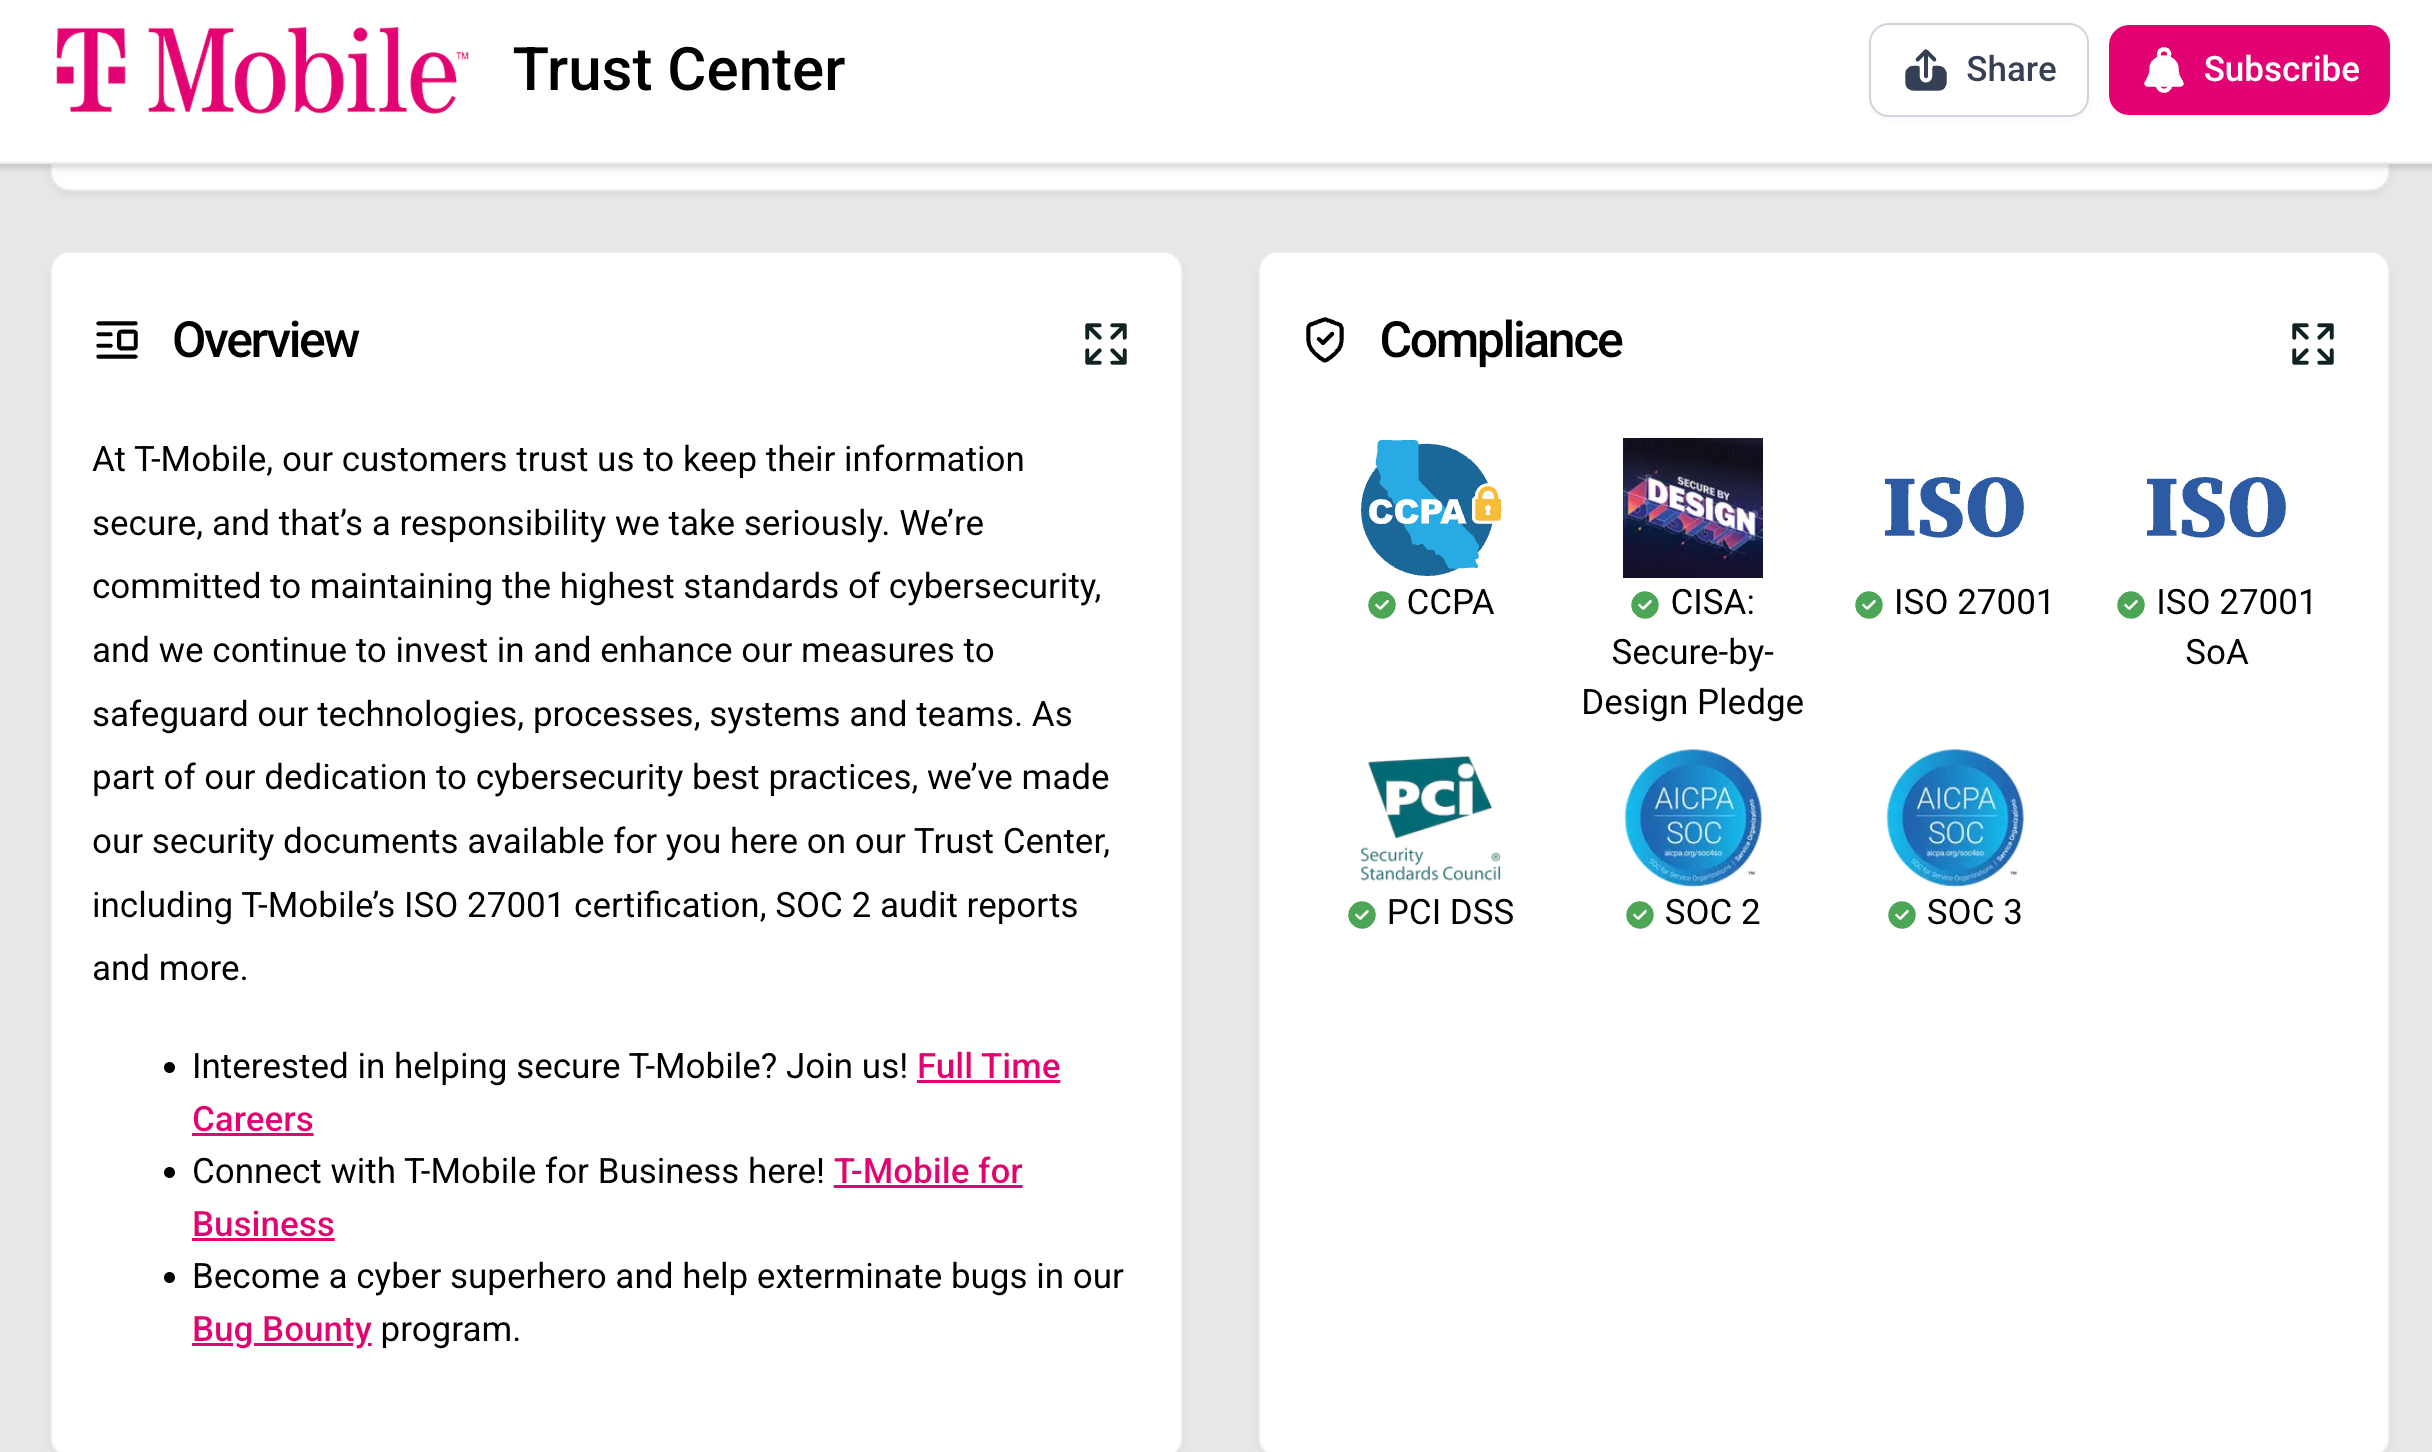The image size is (2432, 1452).
Task: Expand the Compliance panel
Action: coord(2312,343)
